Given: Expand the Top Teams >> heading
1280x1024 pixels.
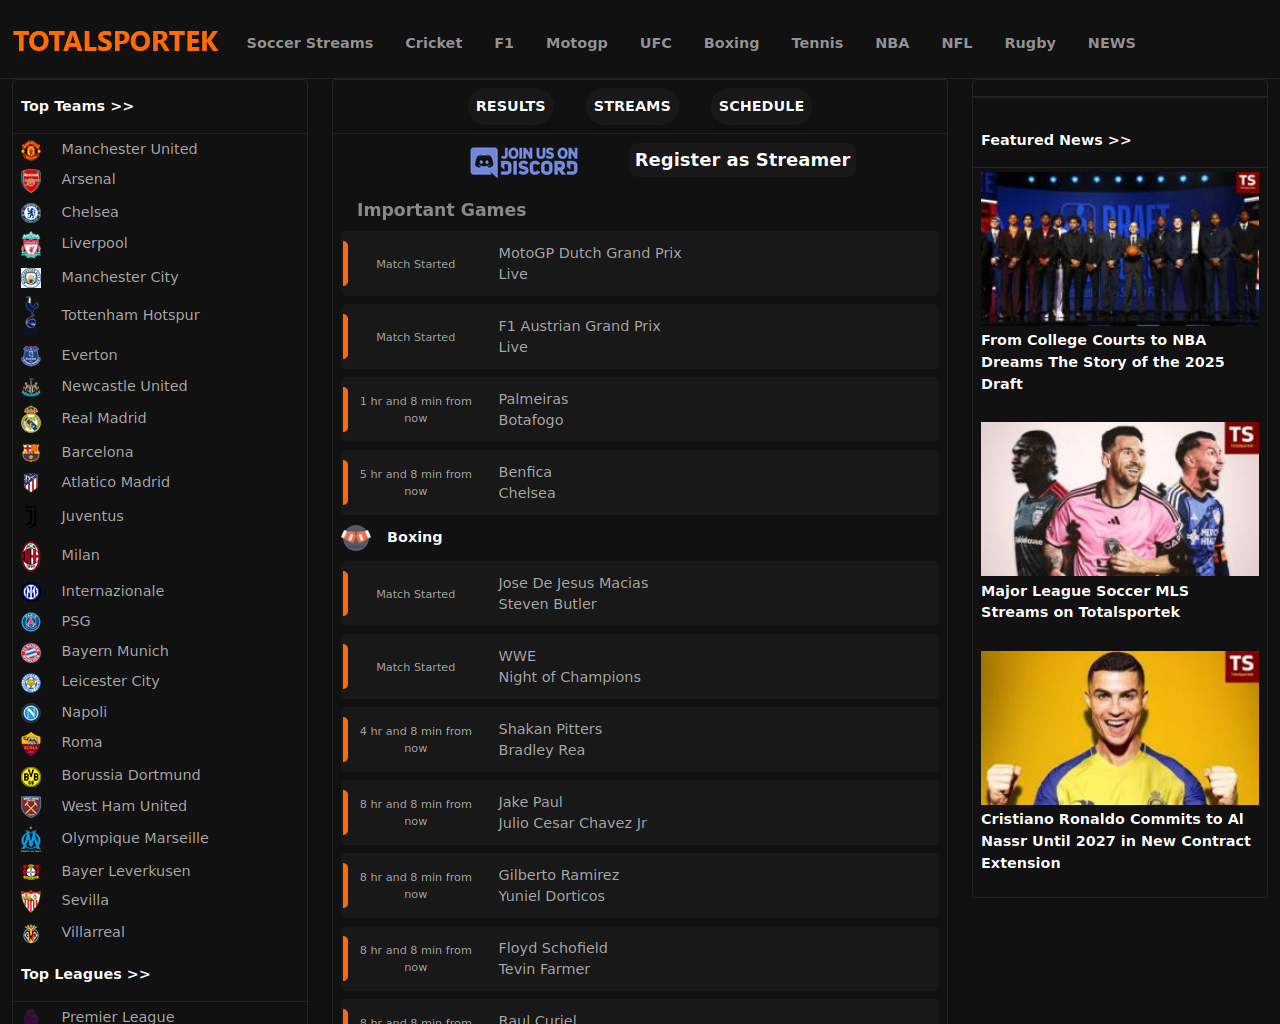Looking at the screenshot, I should tap(77, 106).
